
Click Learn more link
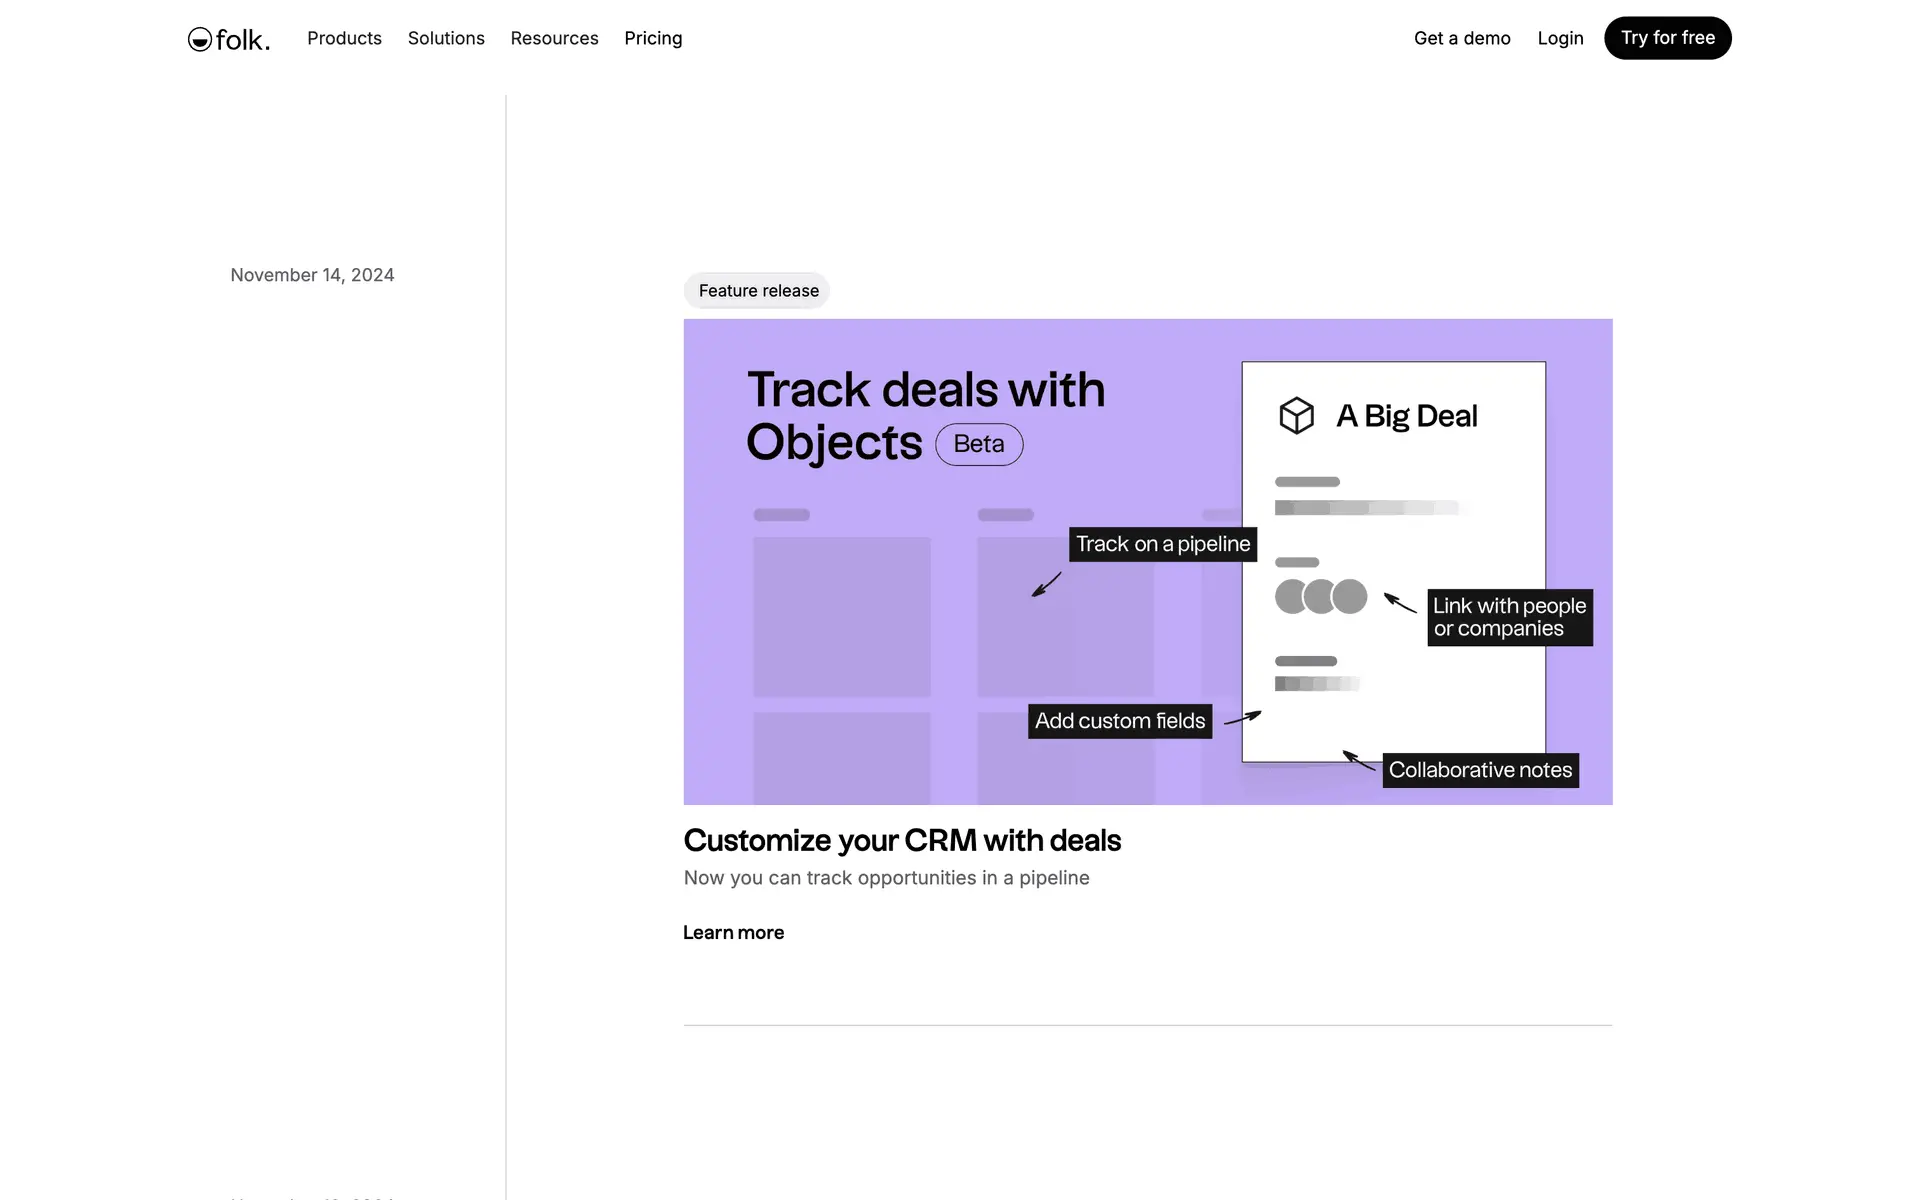[733, 932]
